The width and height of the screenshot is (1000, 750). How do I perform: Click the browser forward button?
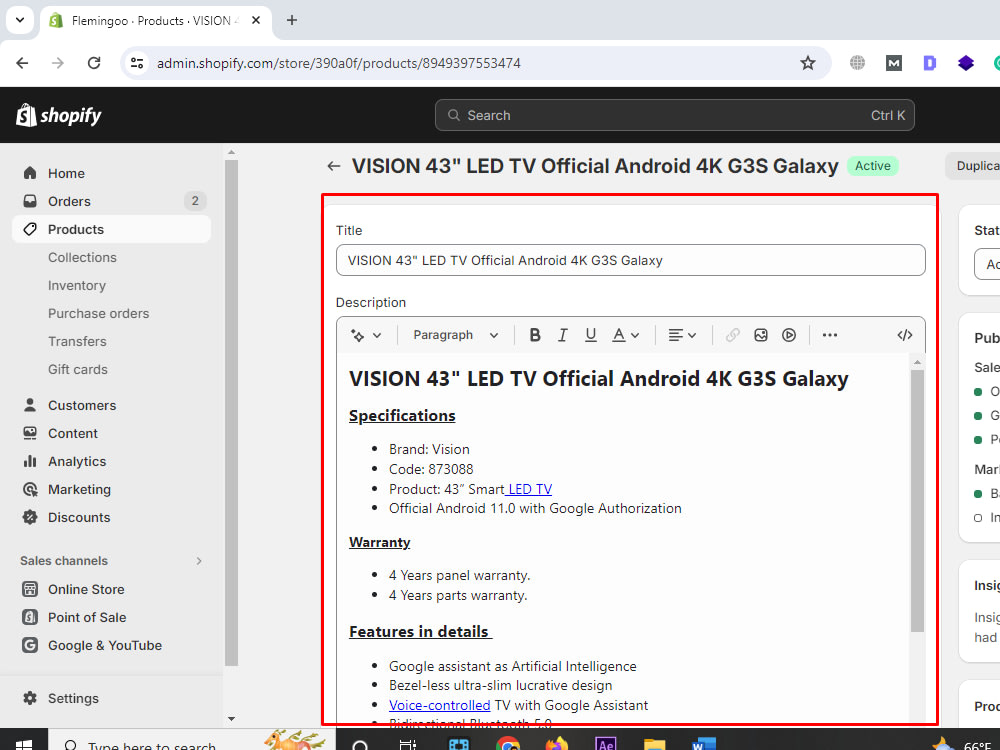58,63
